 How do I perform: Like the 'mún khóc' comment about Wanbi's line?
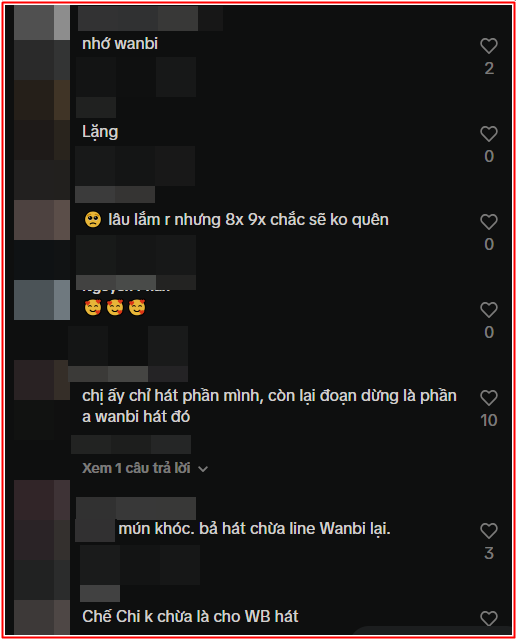(x=488, y=531)
